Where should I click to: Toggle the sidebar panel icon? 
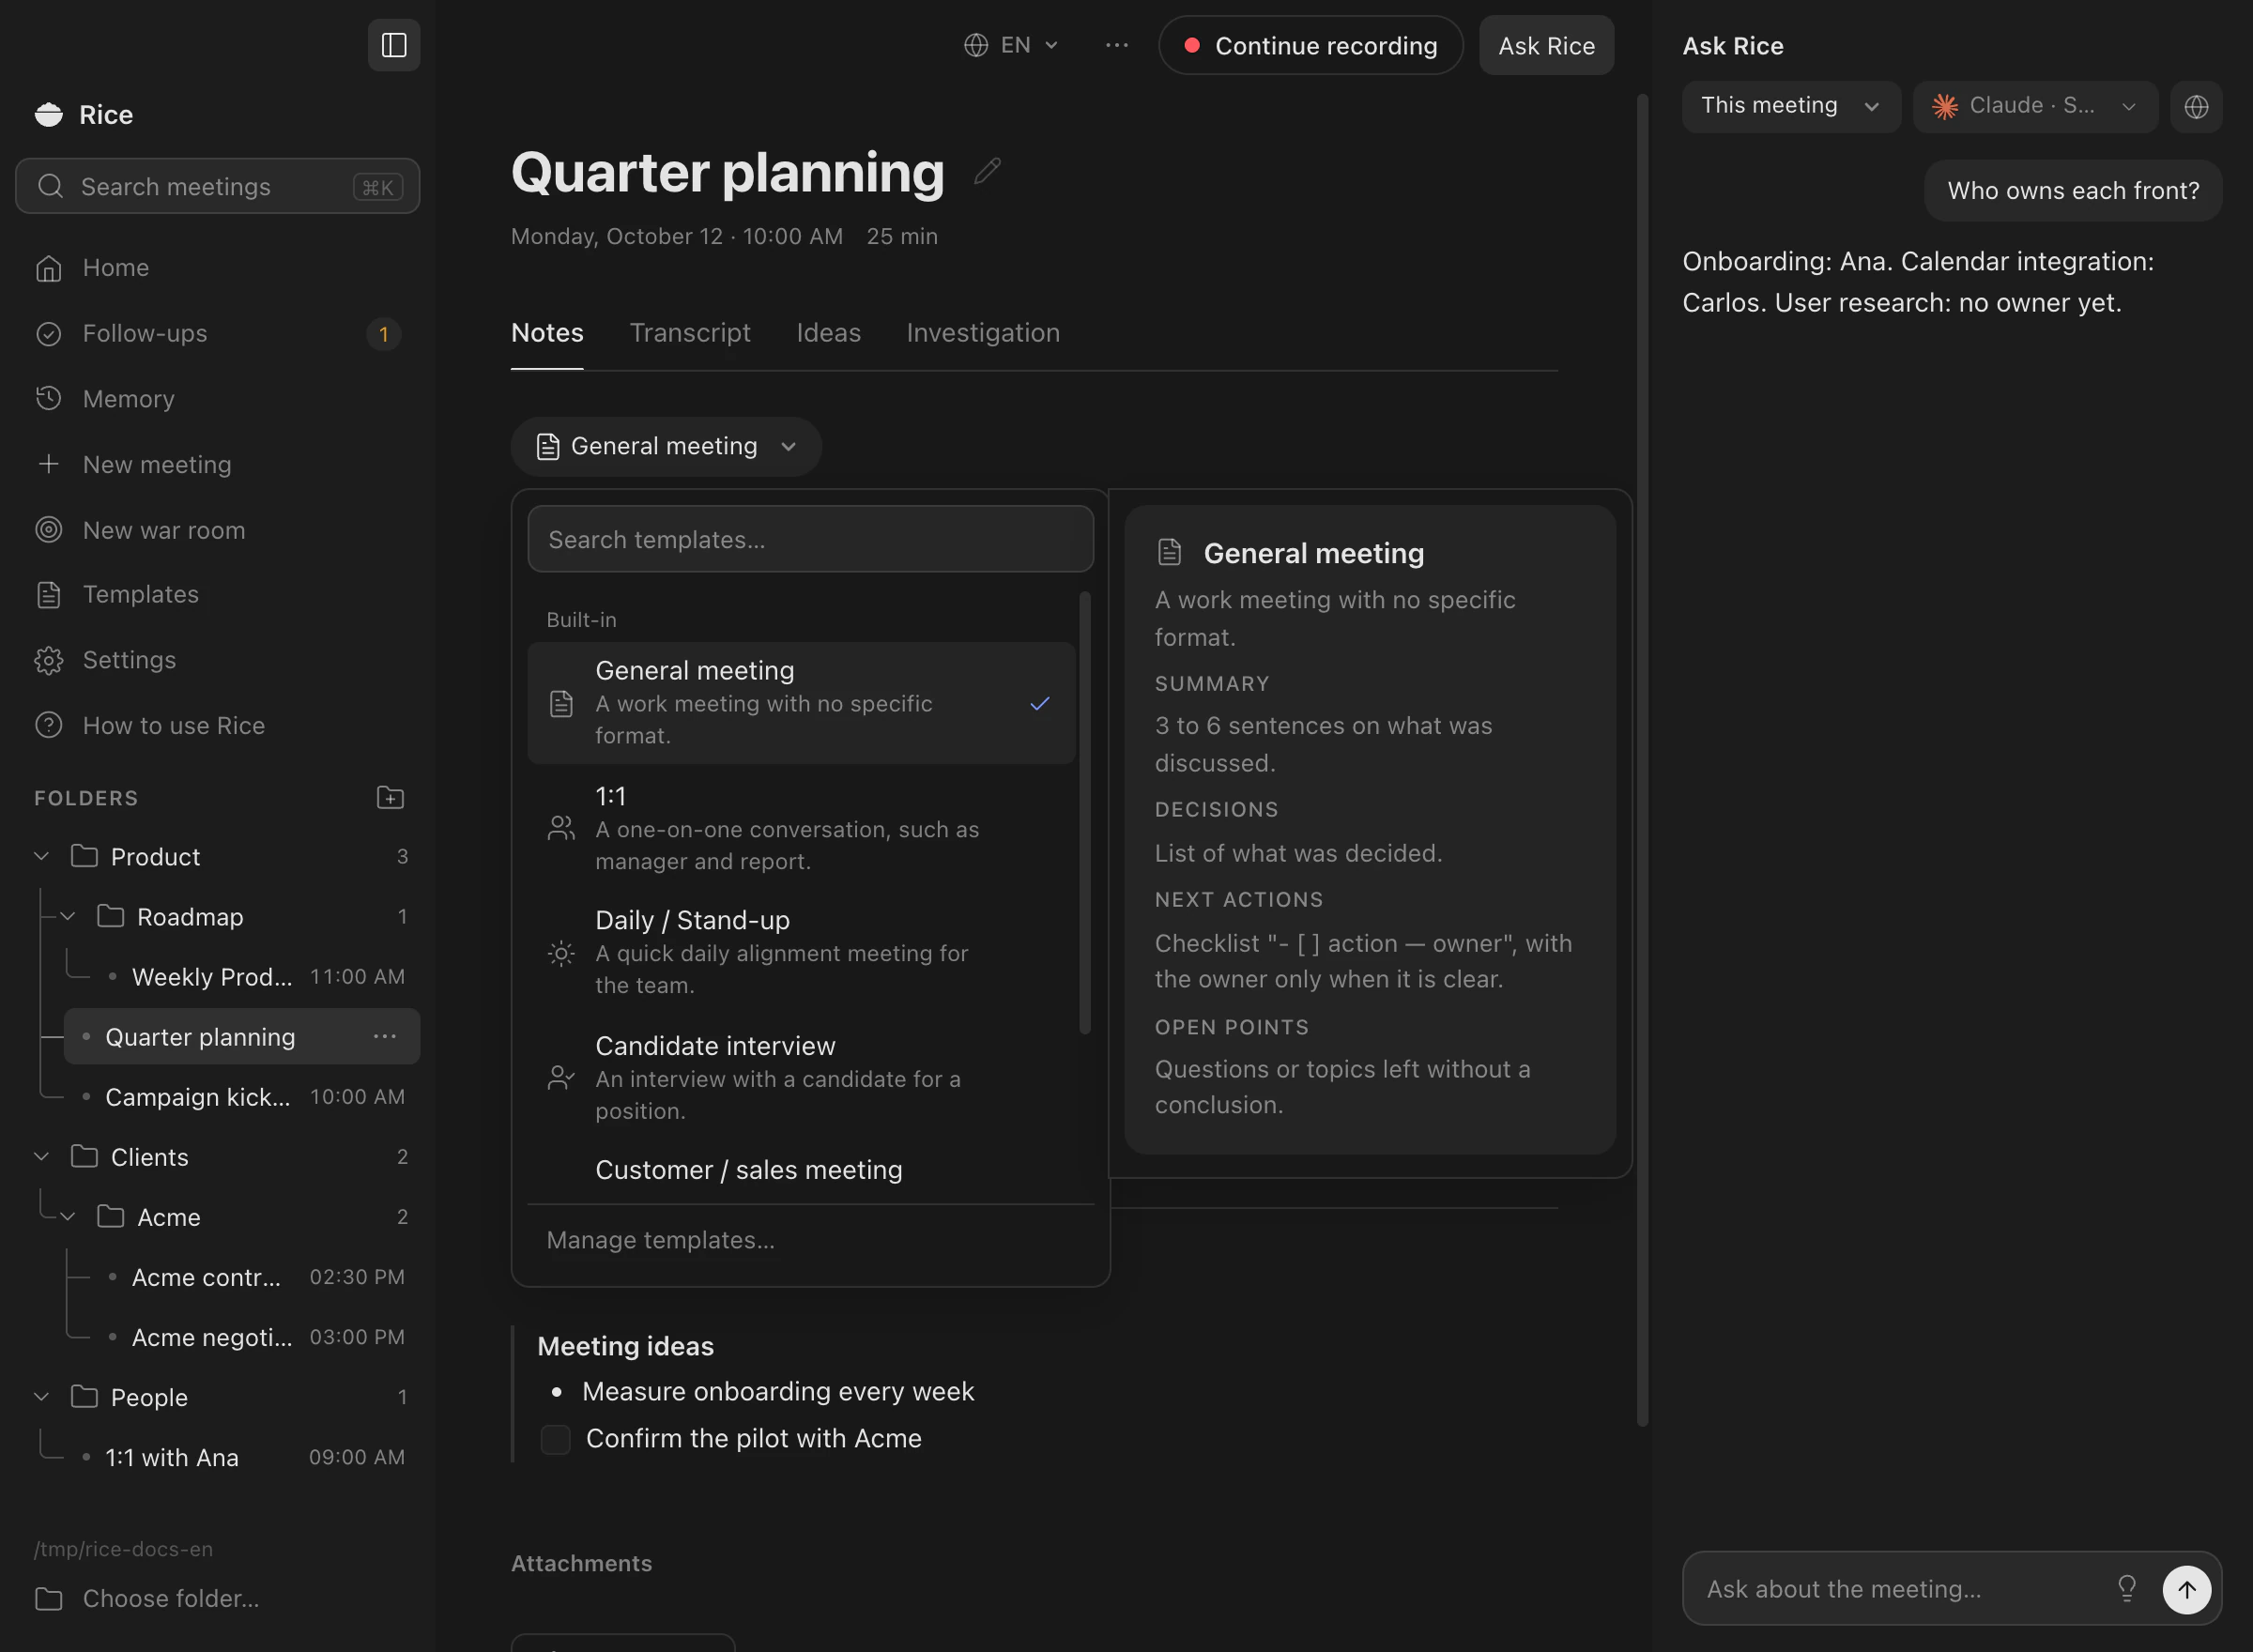click(x=394, y=45)
